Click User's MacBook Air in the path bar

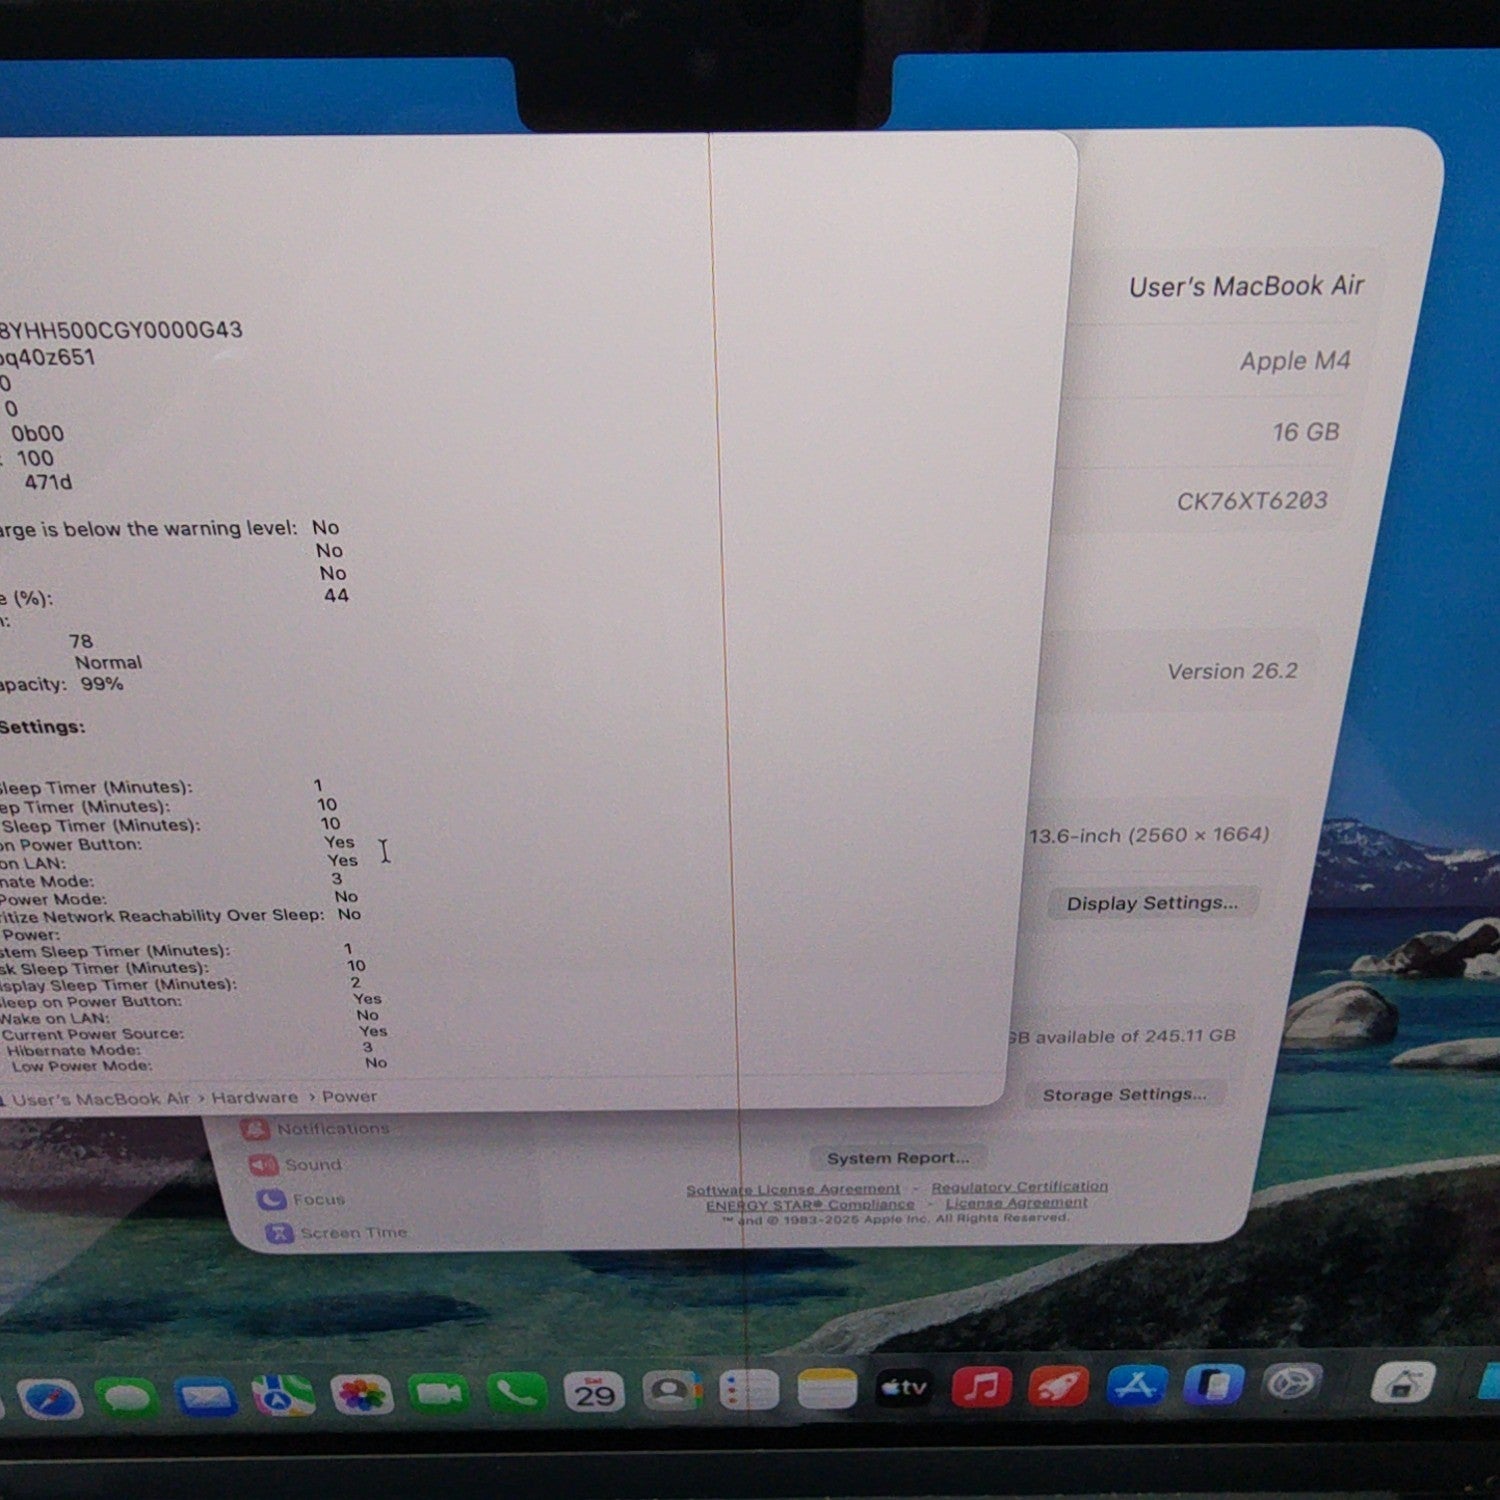point(101,1099)
